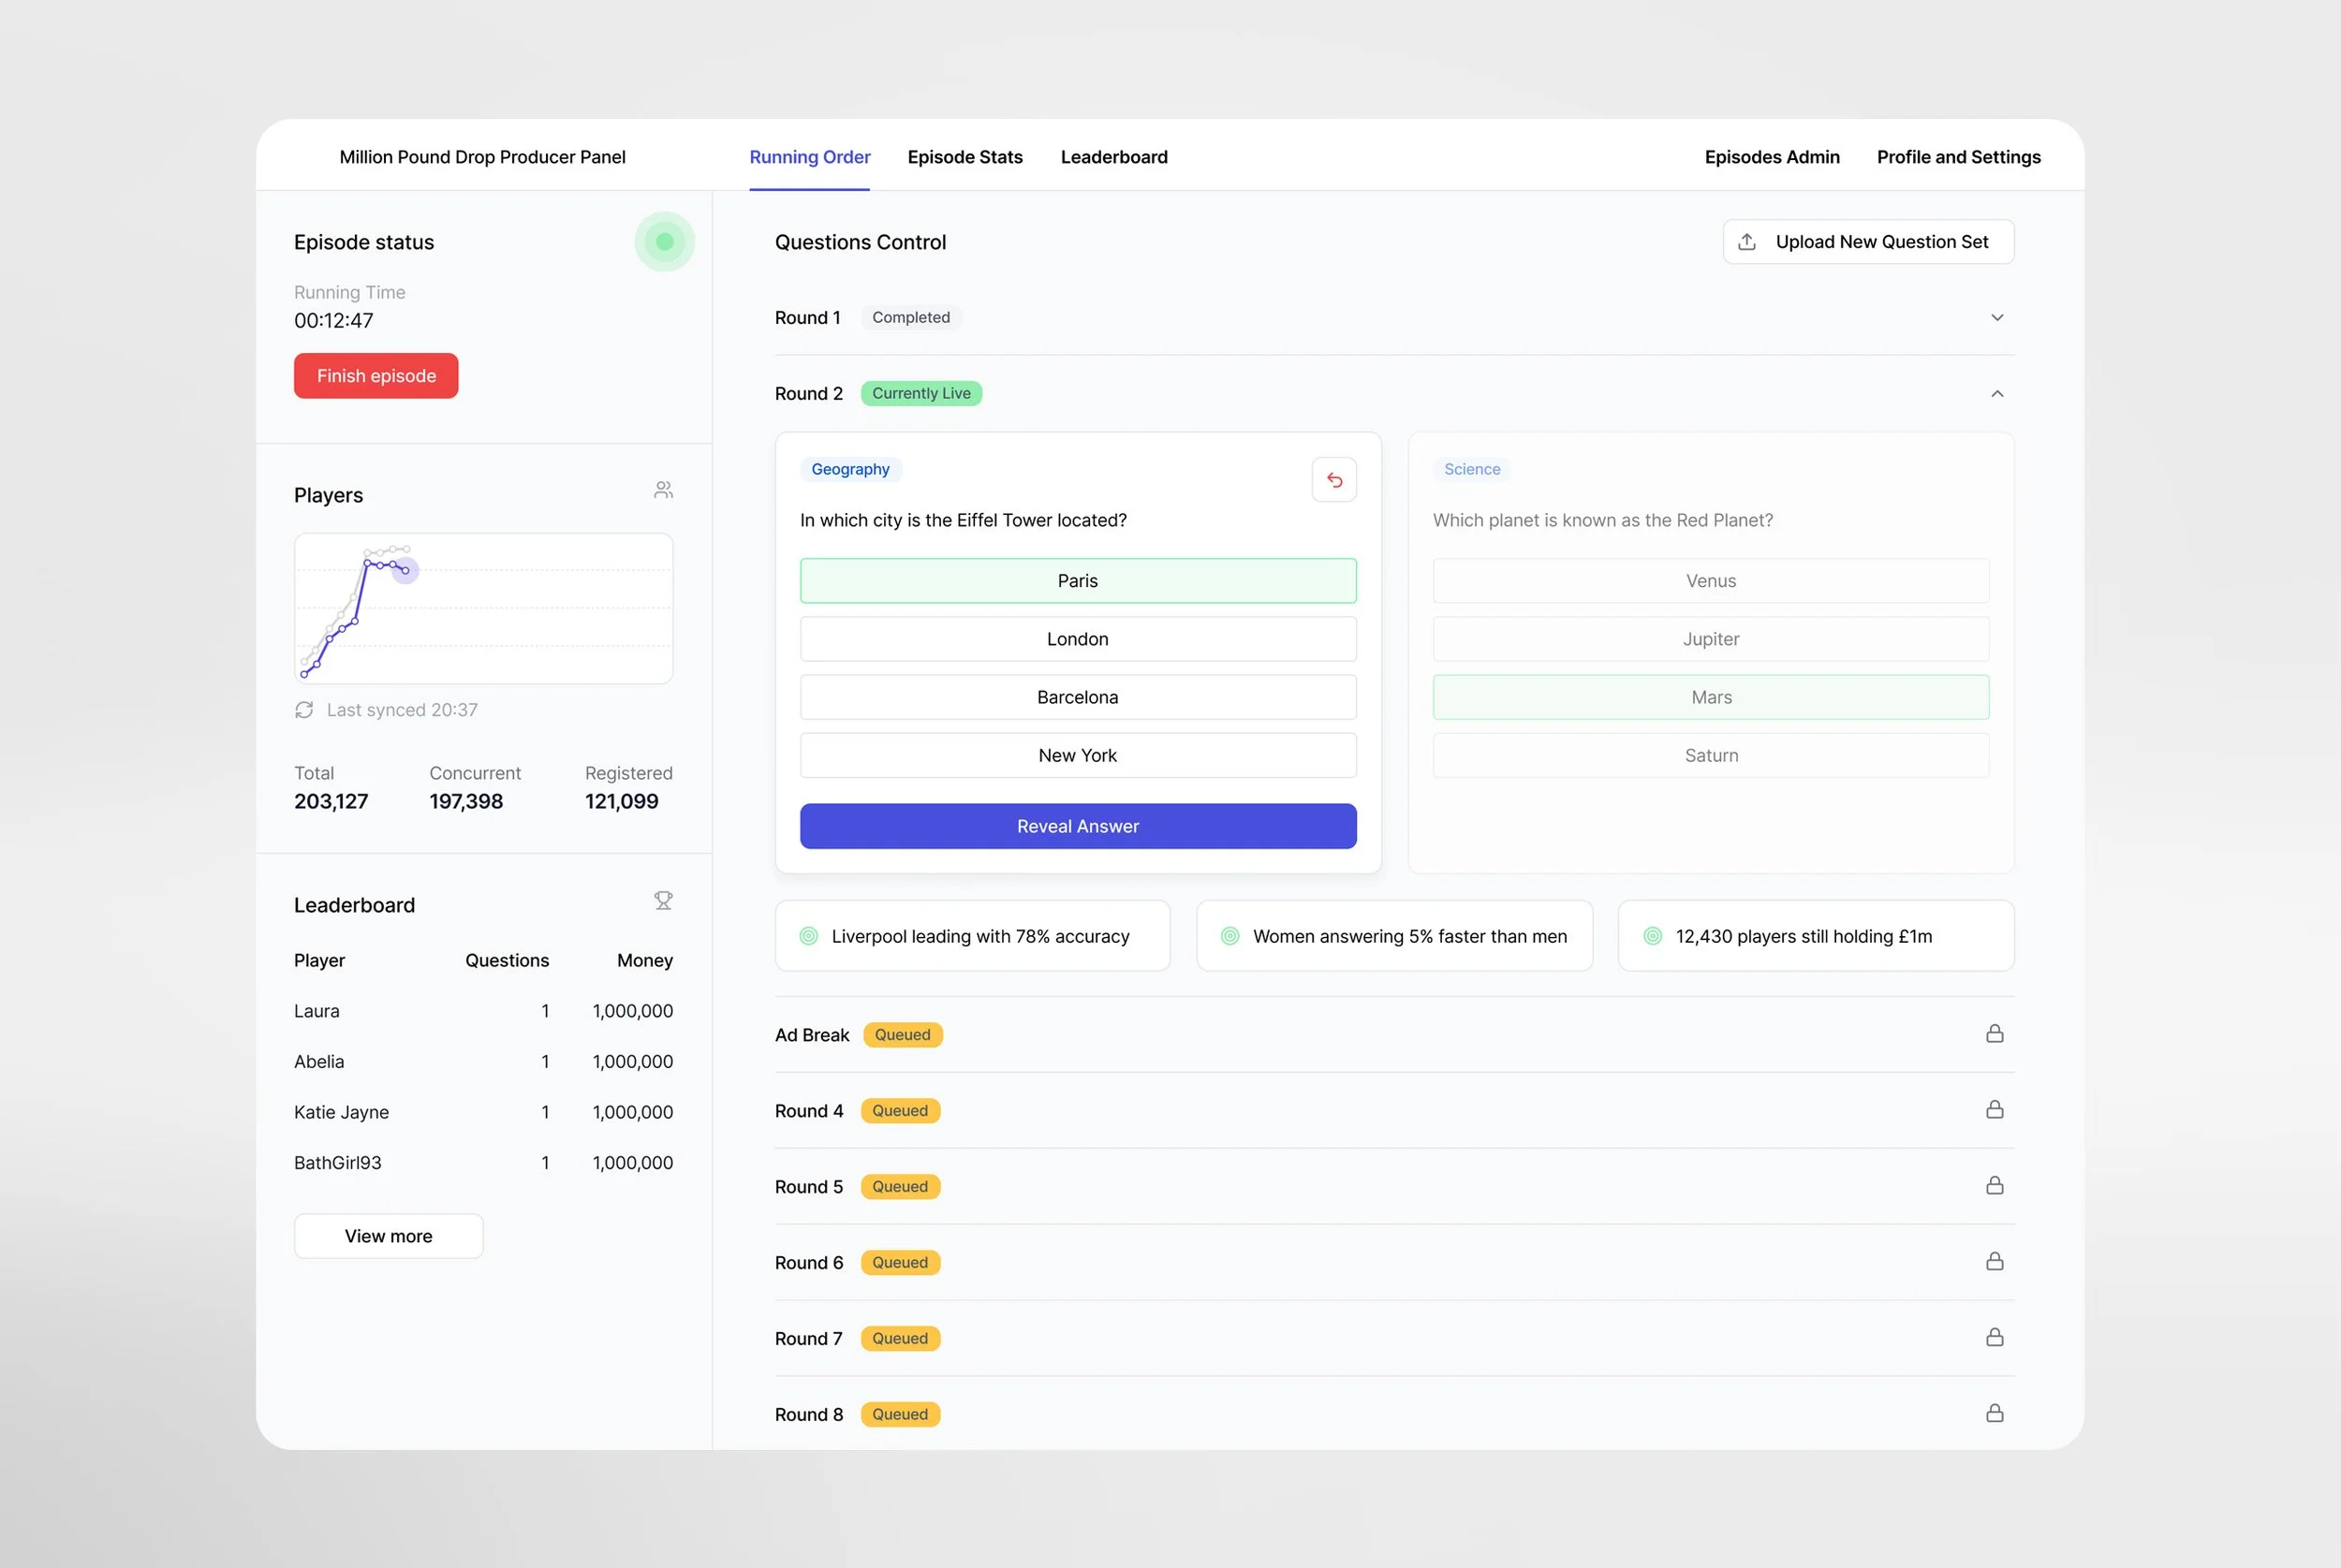
Task: Collapse Round 2 with the chevron
Action: tap(1996, 394)
